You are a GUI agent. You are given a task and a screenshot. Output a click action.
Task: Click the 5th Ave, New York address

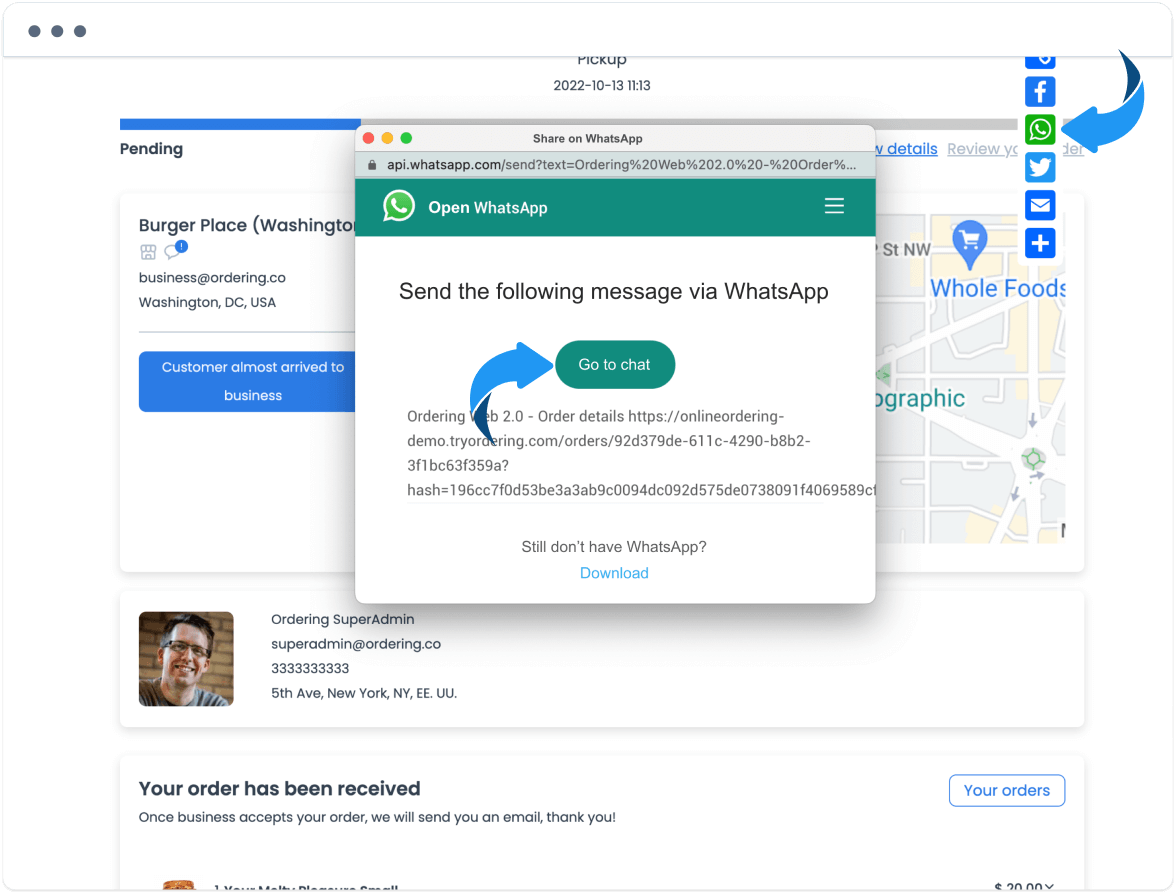point(364,693)
